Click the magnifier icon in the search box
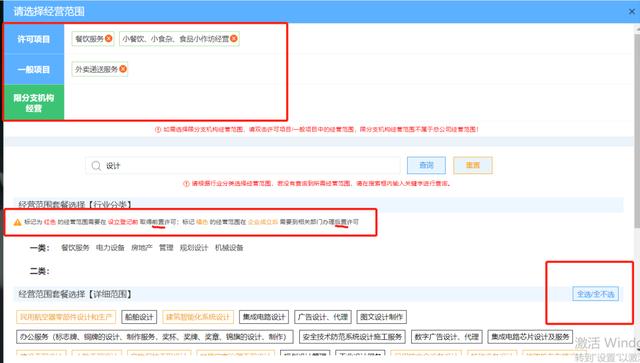640x363 pixels. tap(96, 165)
